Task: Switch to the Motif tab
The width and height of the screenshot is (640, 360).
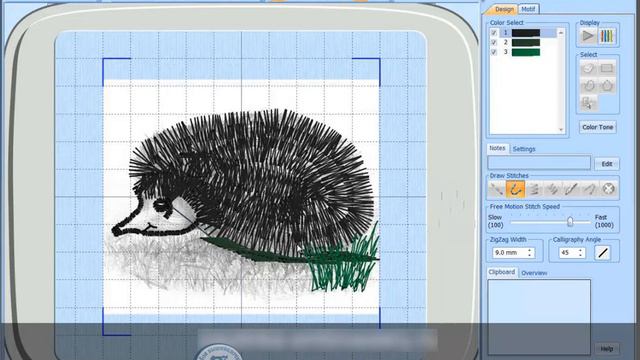Action: pos(528,9)
